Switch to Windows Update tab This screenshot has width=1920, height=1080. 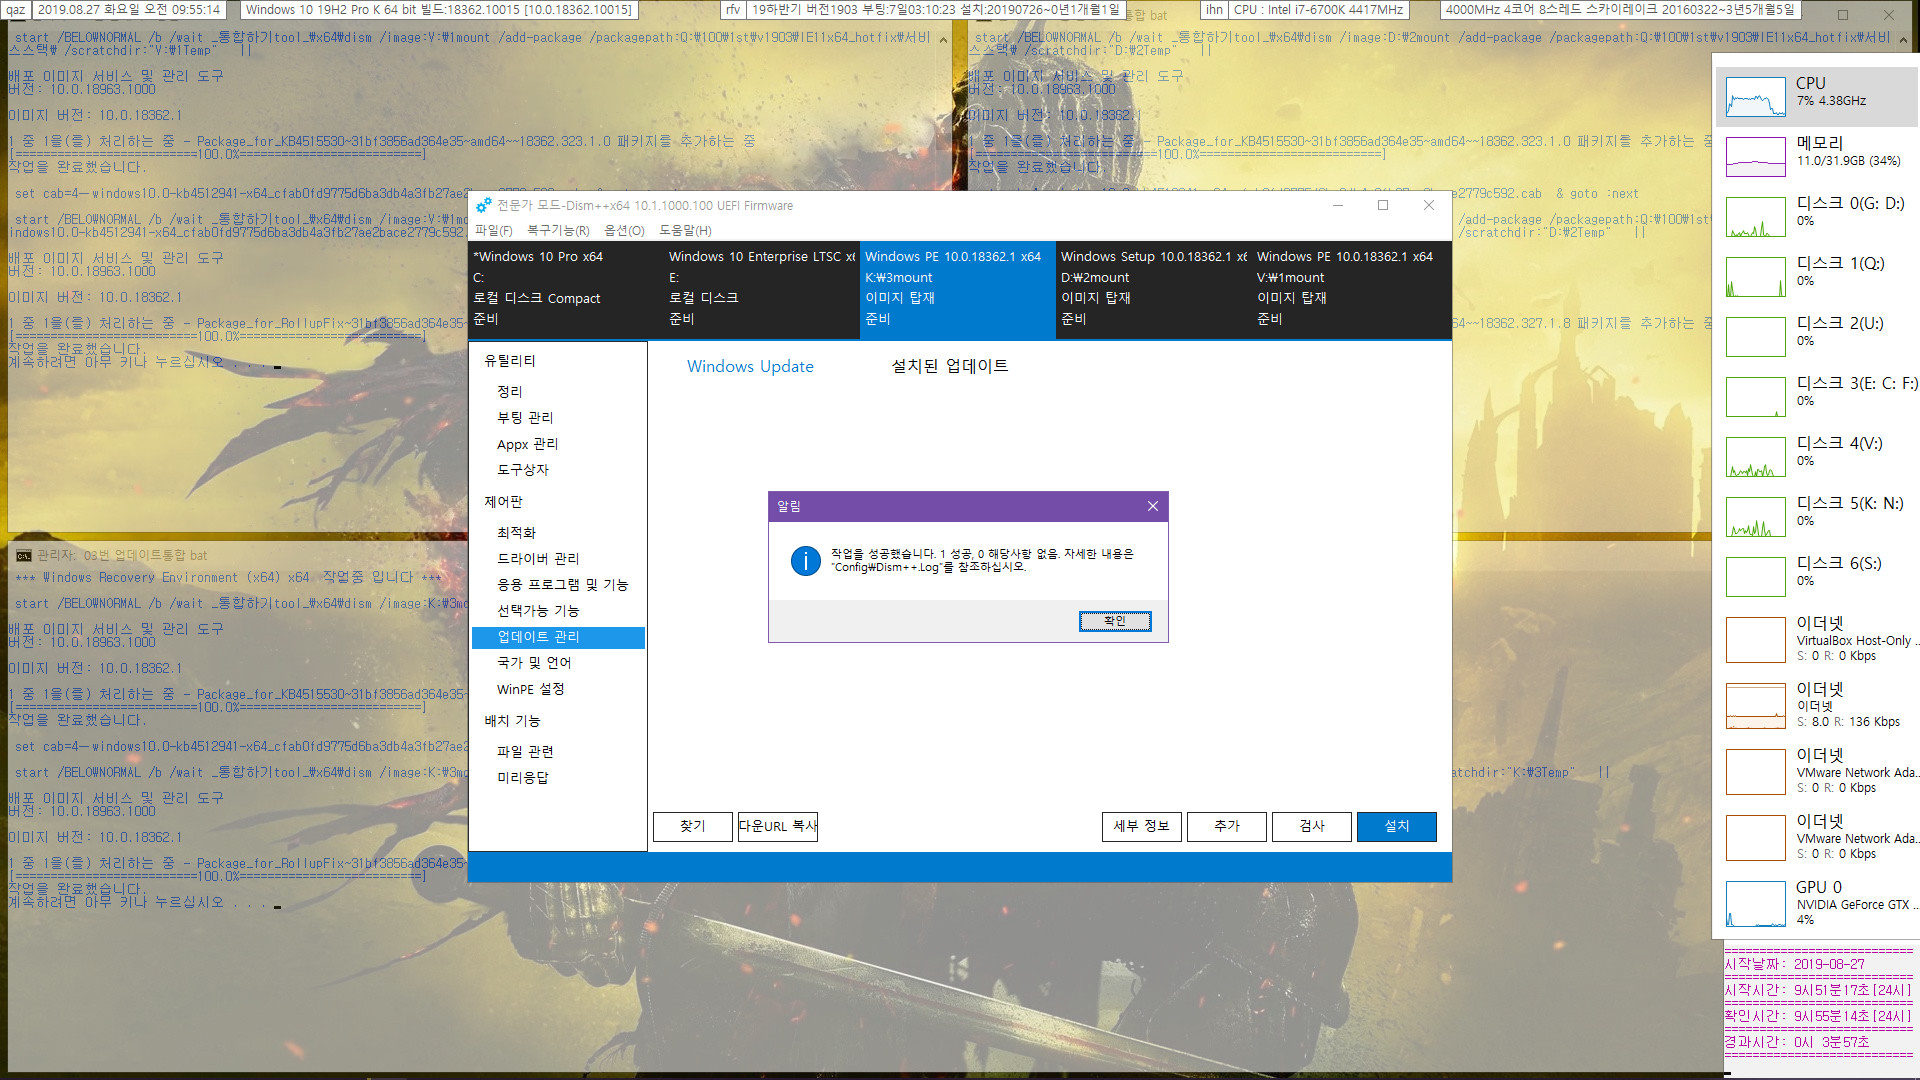[750, 366]
